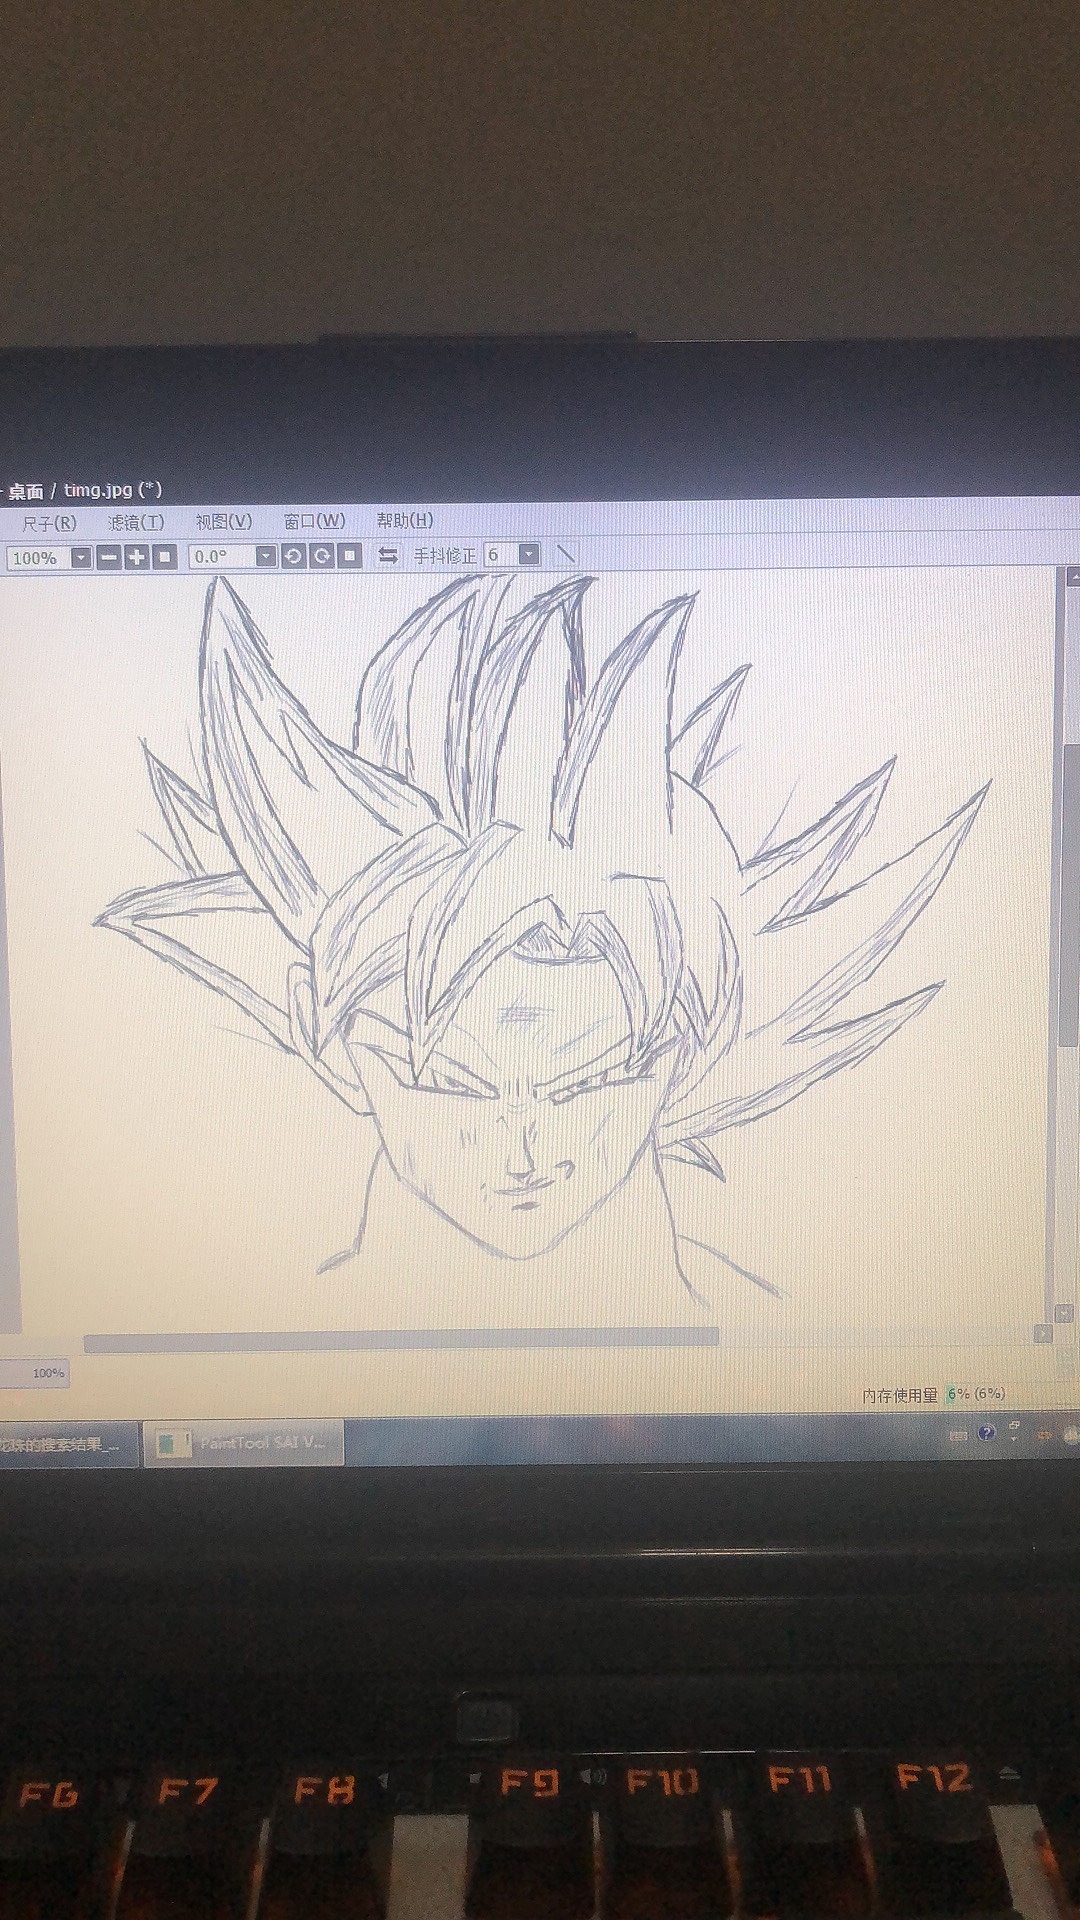Reset canvas rotation with square icon
The height and width of the screenshot is (1920, 1080).
pos(349,555)
